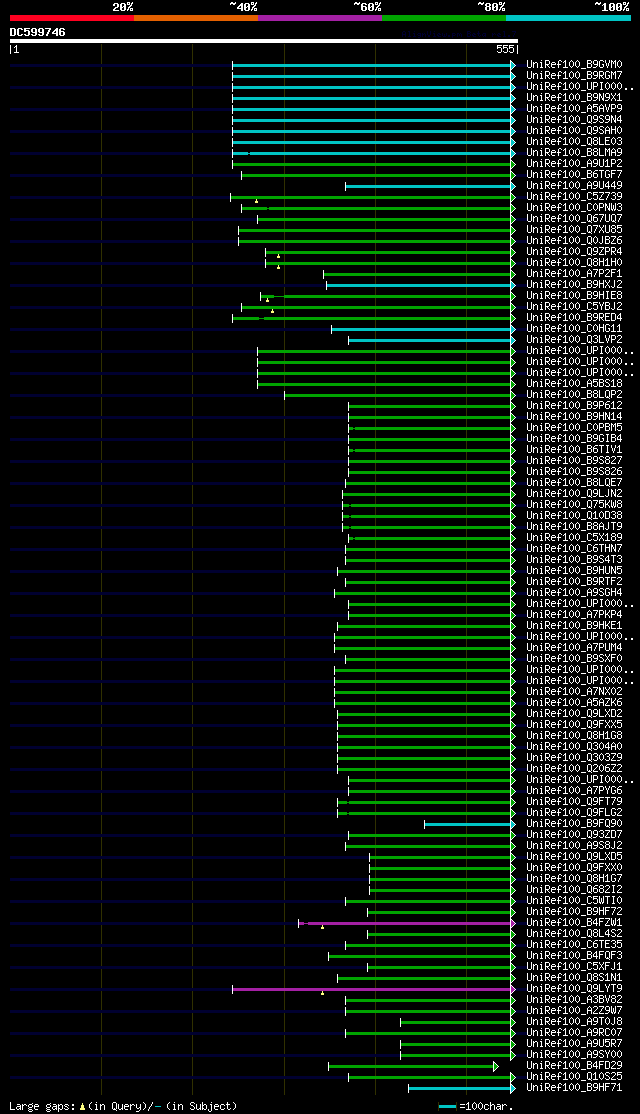640x1114 pixels.
Task: Select the green alignment bar for UniRef100_C0PNW3
Action: pyautogui.click(x=378, y=208)
